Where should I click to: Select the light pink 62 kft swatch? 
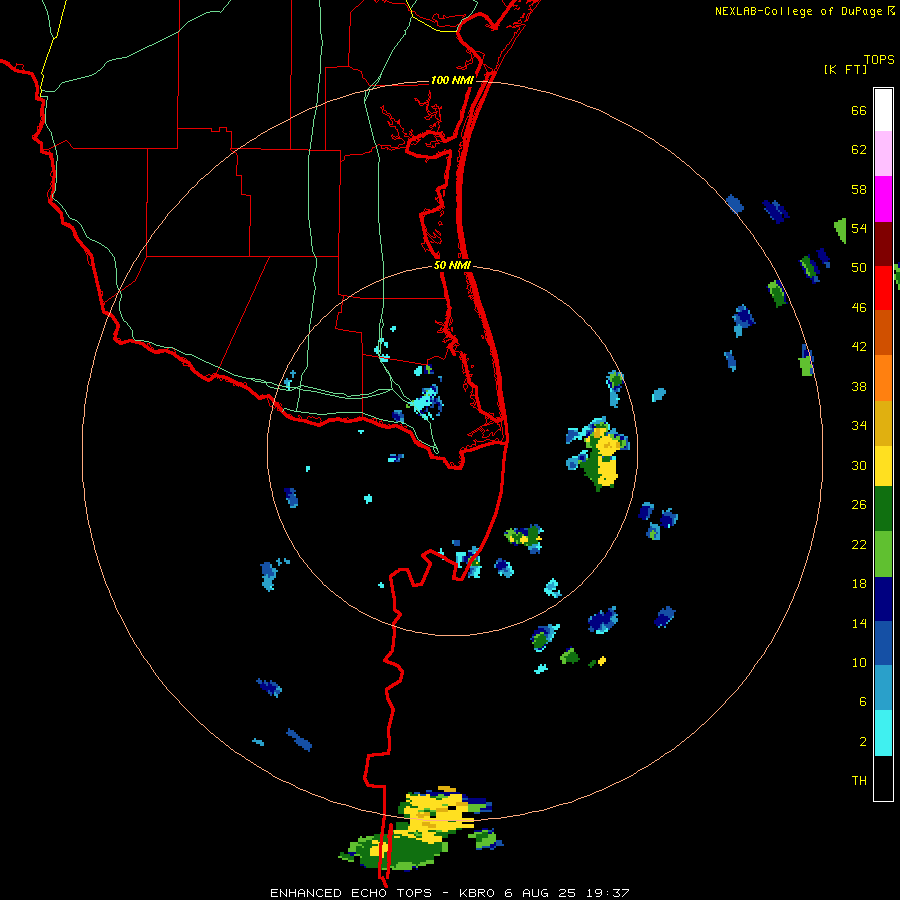tap(883, 153)
